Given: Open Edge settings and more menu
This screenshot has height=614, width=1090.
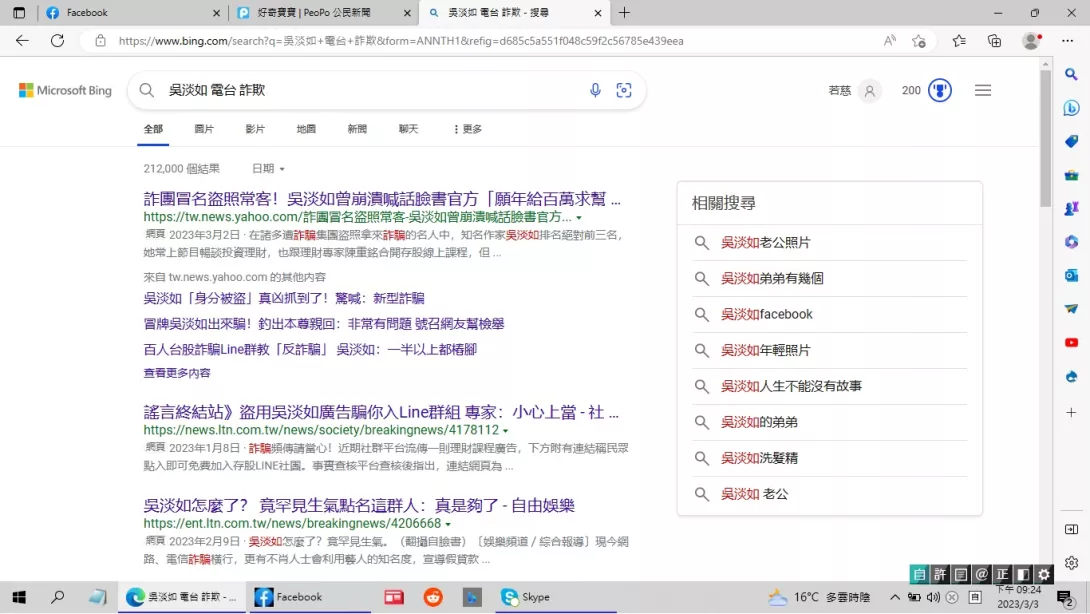Looking at the screenshot, I should (1068, 41).
